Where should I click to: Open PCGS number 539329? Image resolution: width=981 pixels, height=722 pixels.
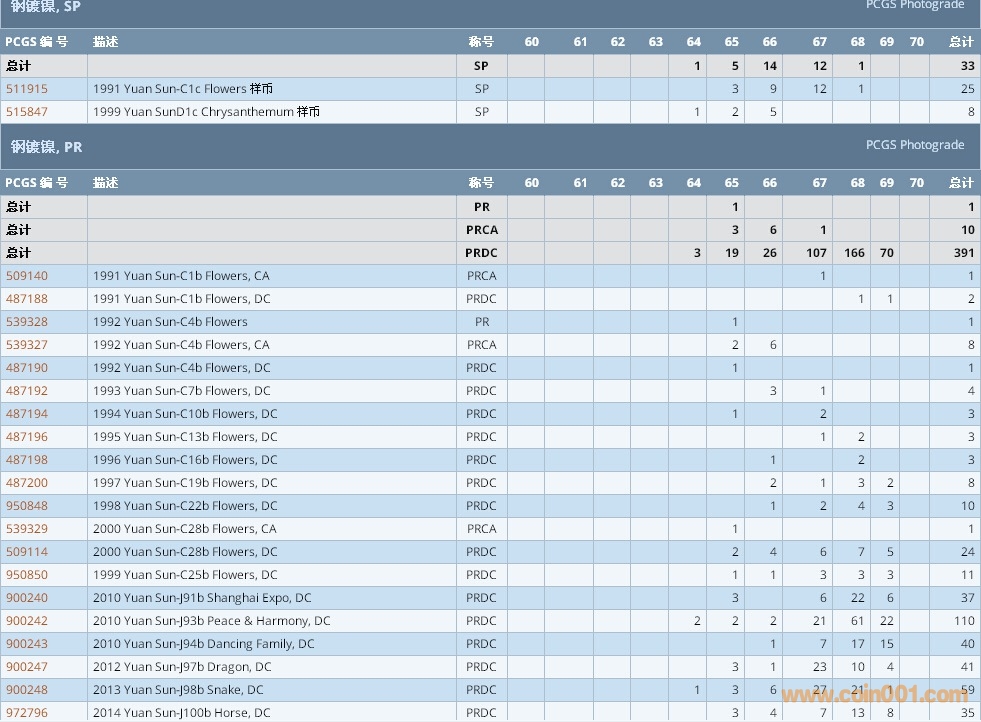pos(27,529)
